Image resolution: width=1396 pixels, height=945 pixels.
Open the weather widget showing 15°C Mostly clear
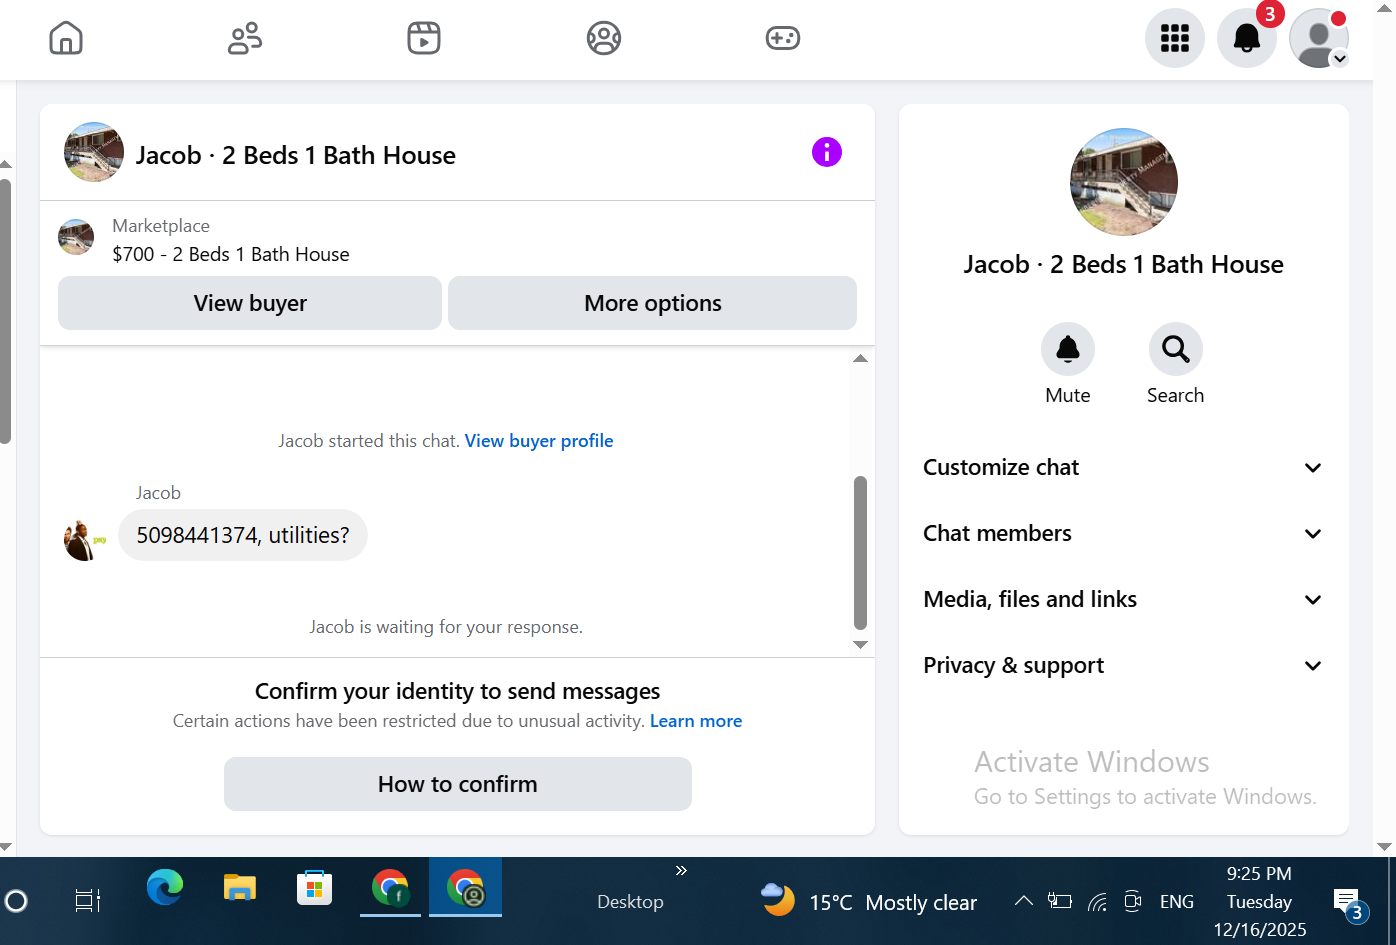869,902
